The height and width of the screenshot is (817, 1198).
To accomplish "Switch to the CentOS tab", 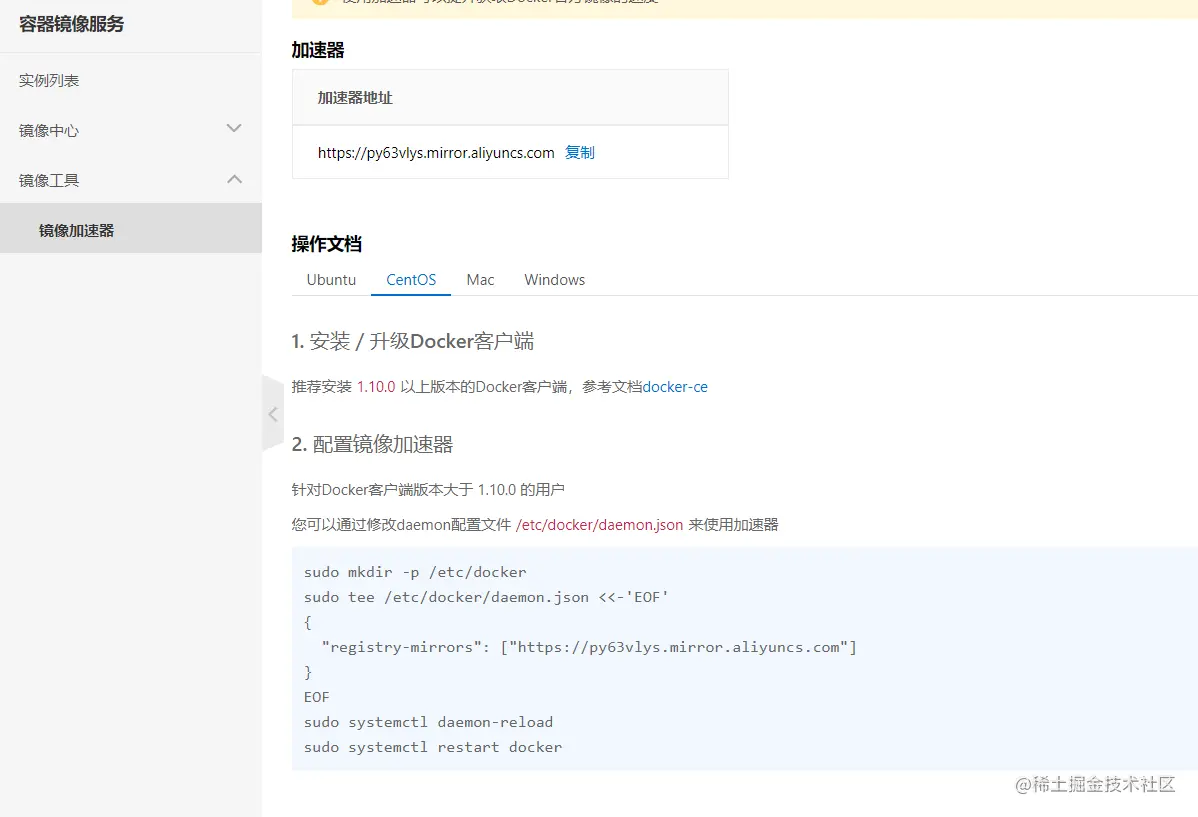I will pyautogui.click(x=411, y=280).
